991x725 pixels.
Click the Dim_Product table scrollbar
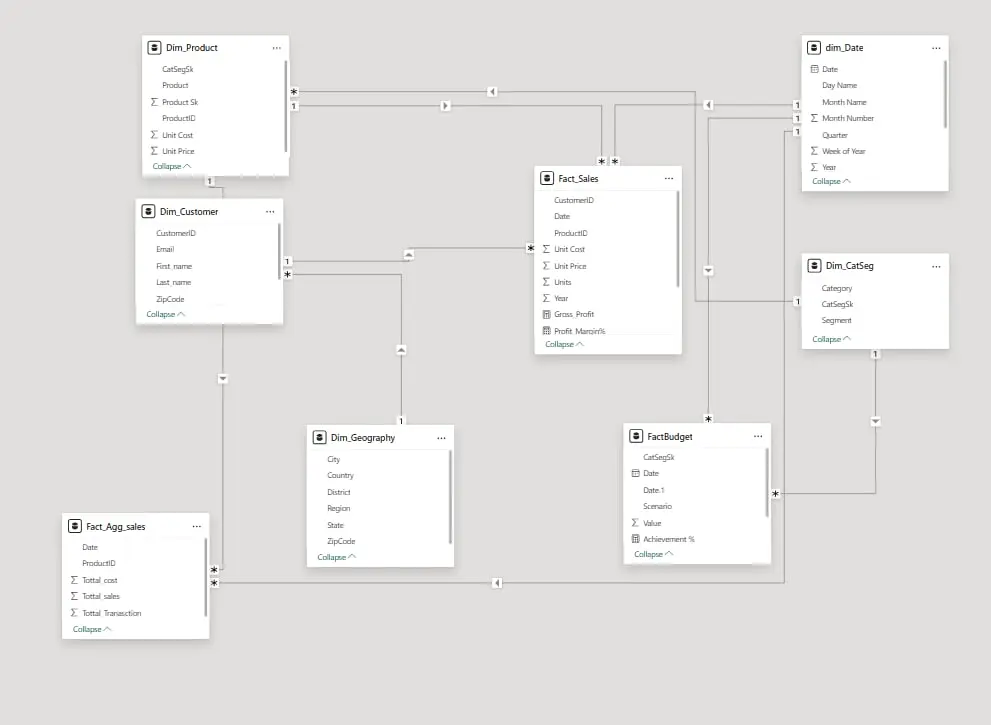(286, 106)
